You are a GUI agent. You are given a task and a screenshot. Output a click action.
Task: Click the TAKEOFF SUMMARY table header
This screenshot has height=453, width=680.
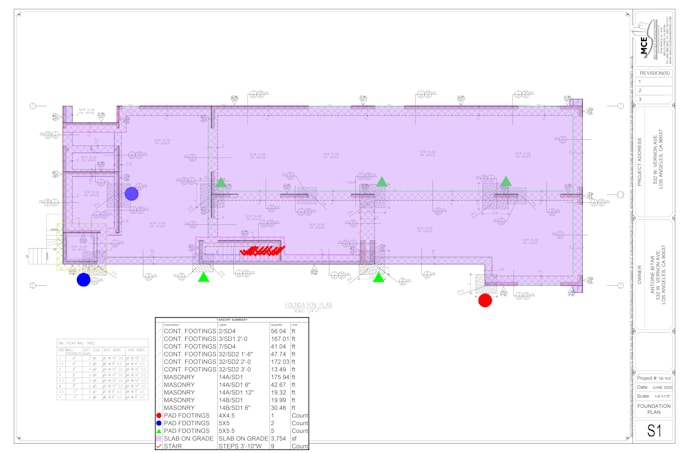coord(232,320)
